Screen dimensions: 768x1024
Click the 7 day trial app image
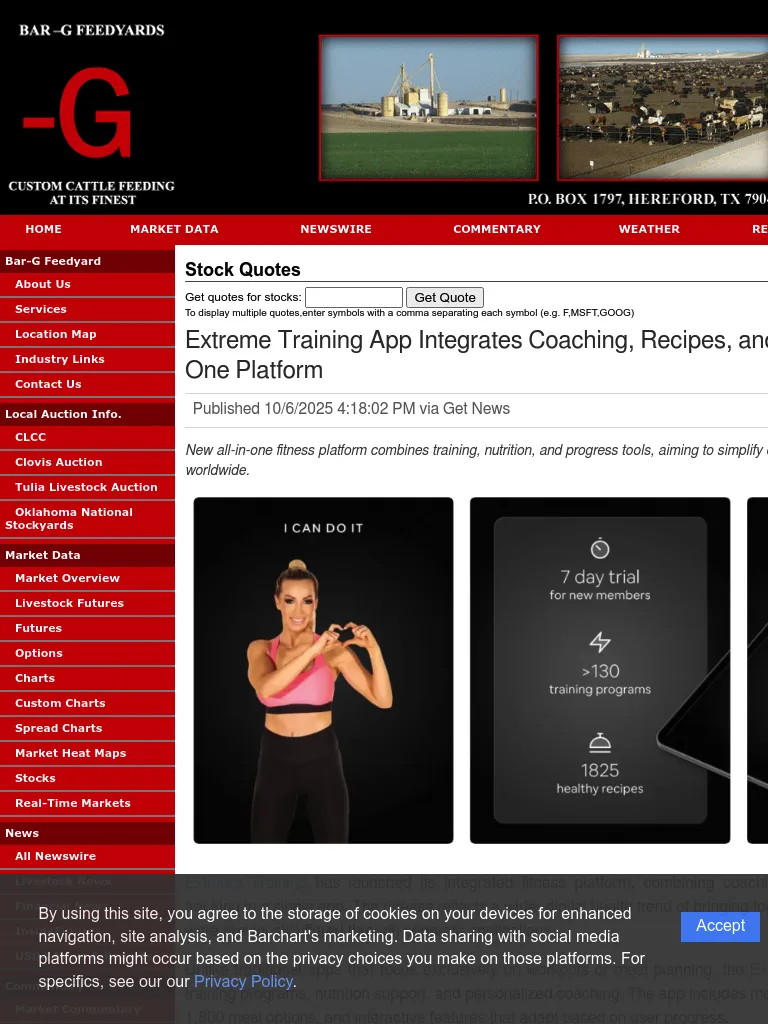click(x=600, y=670)
